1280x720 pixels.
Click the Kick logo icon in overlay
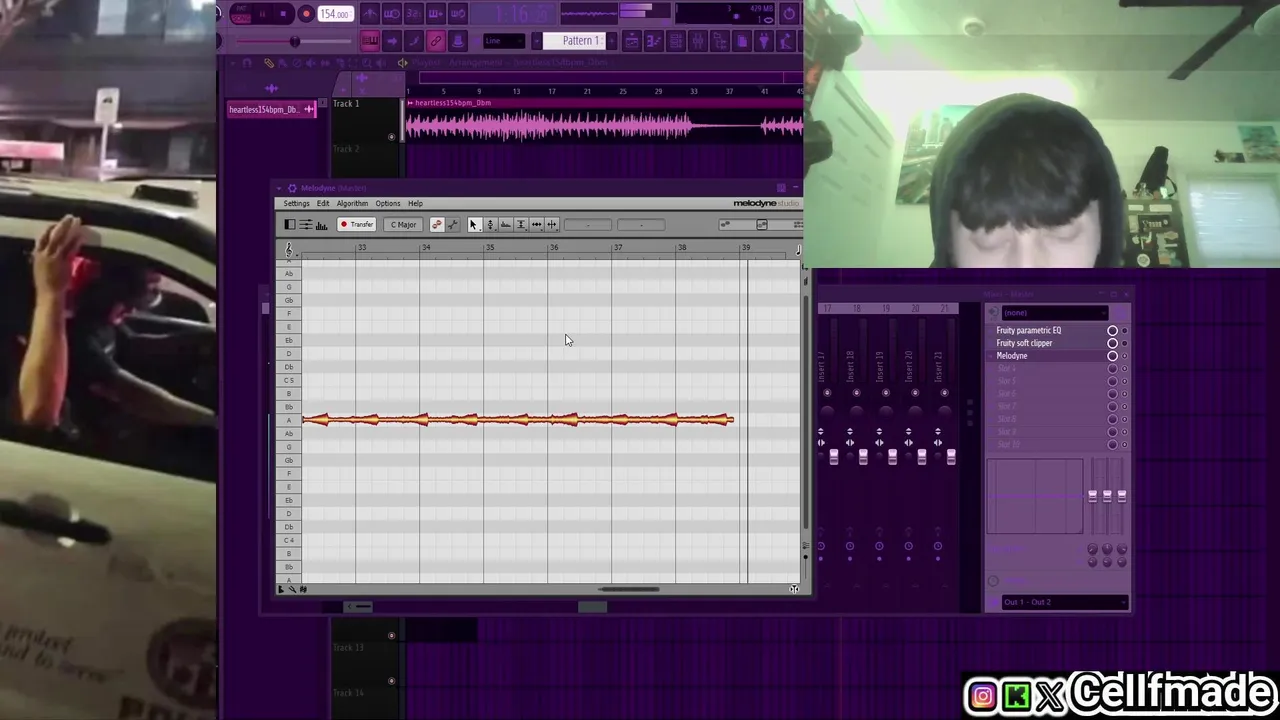point(1017,696)
